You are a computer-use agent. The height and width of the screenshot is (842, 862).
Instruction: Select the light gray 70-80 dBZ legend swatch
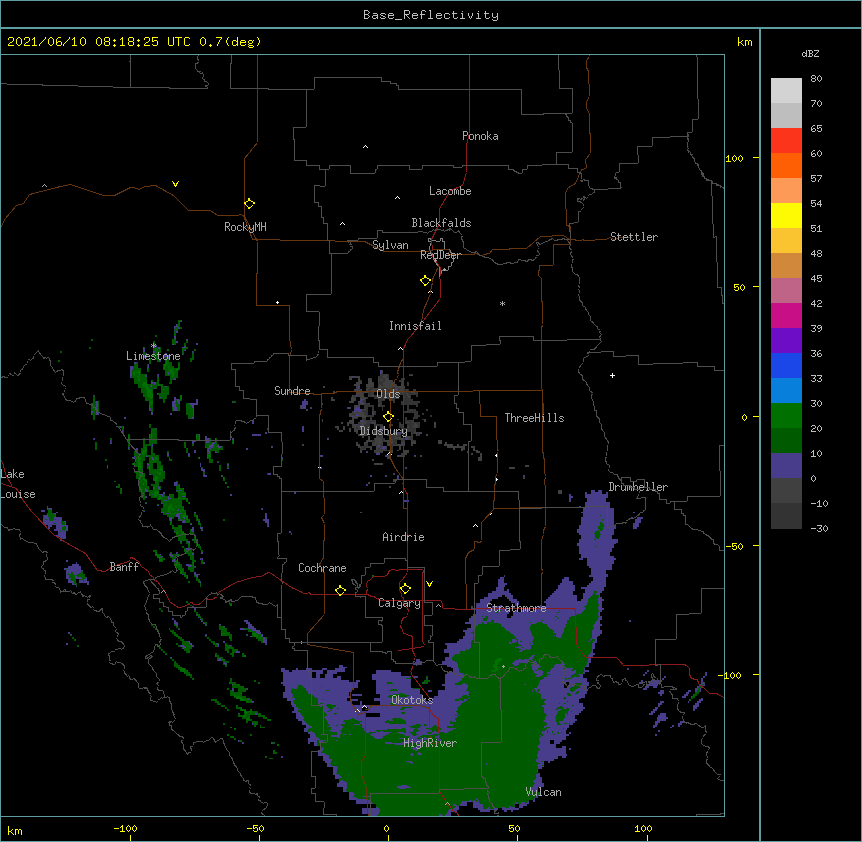786,91
